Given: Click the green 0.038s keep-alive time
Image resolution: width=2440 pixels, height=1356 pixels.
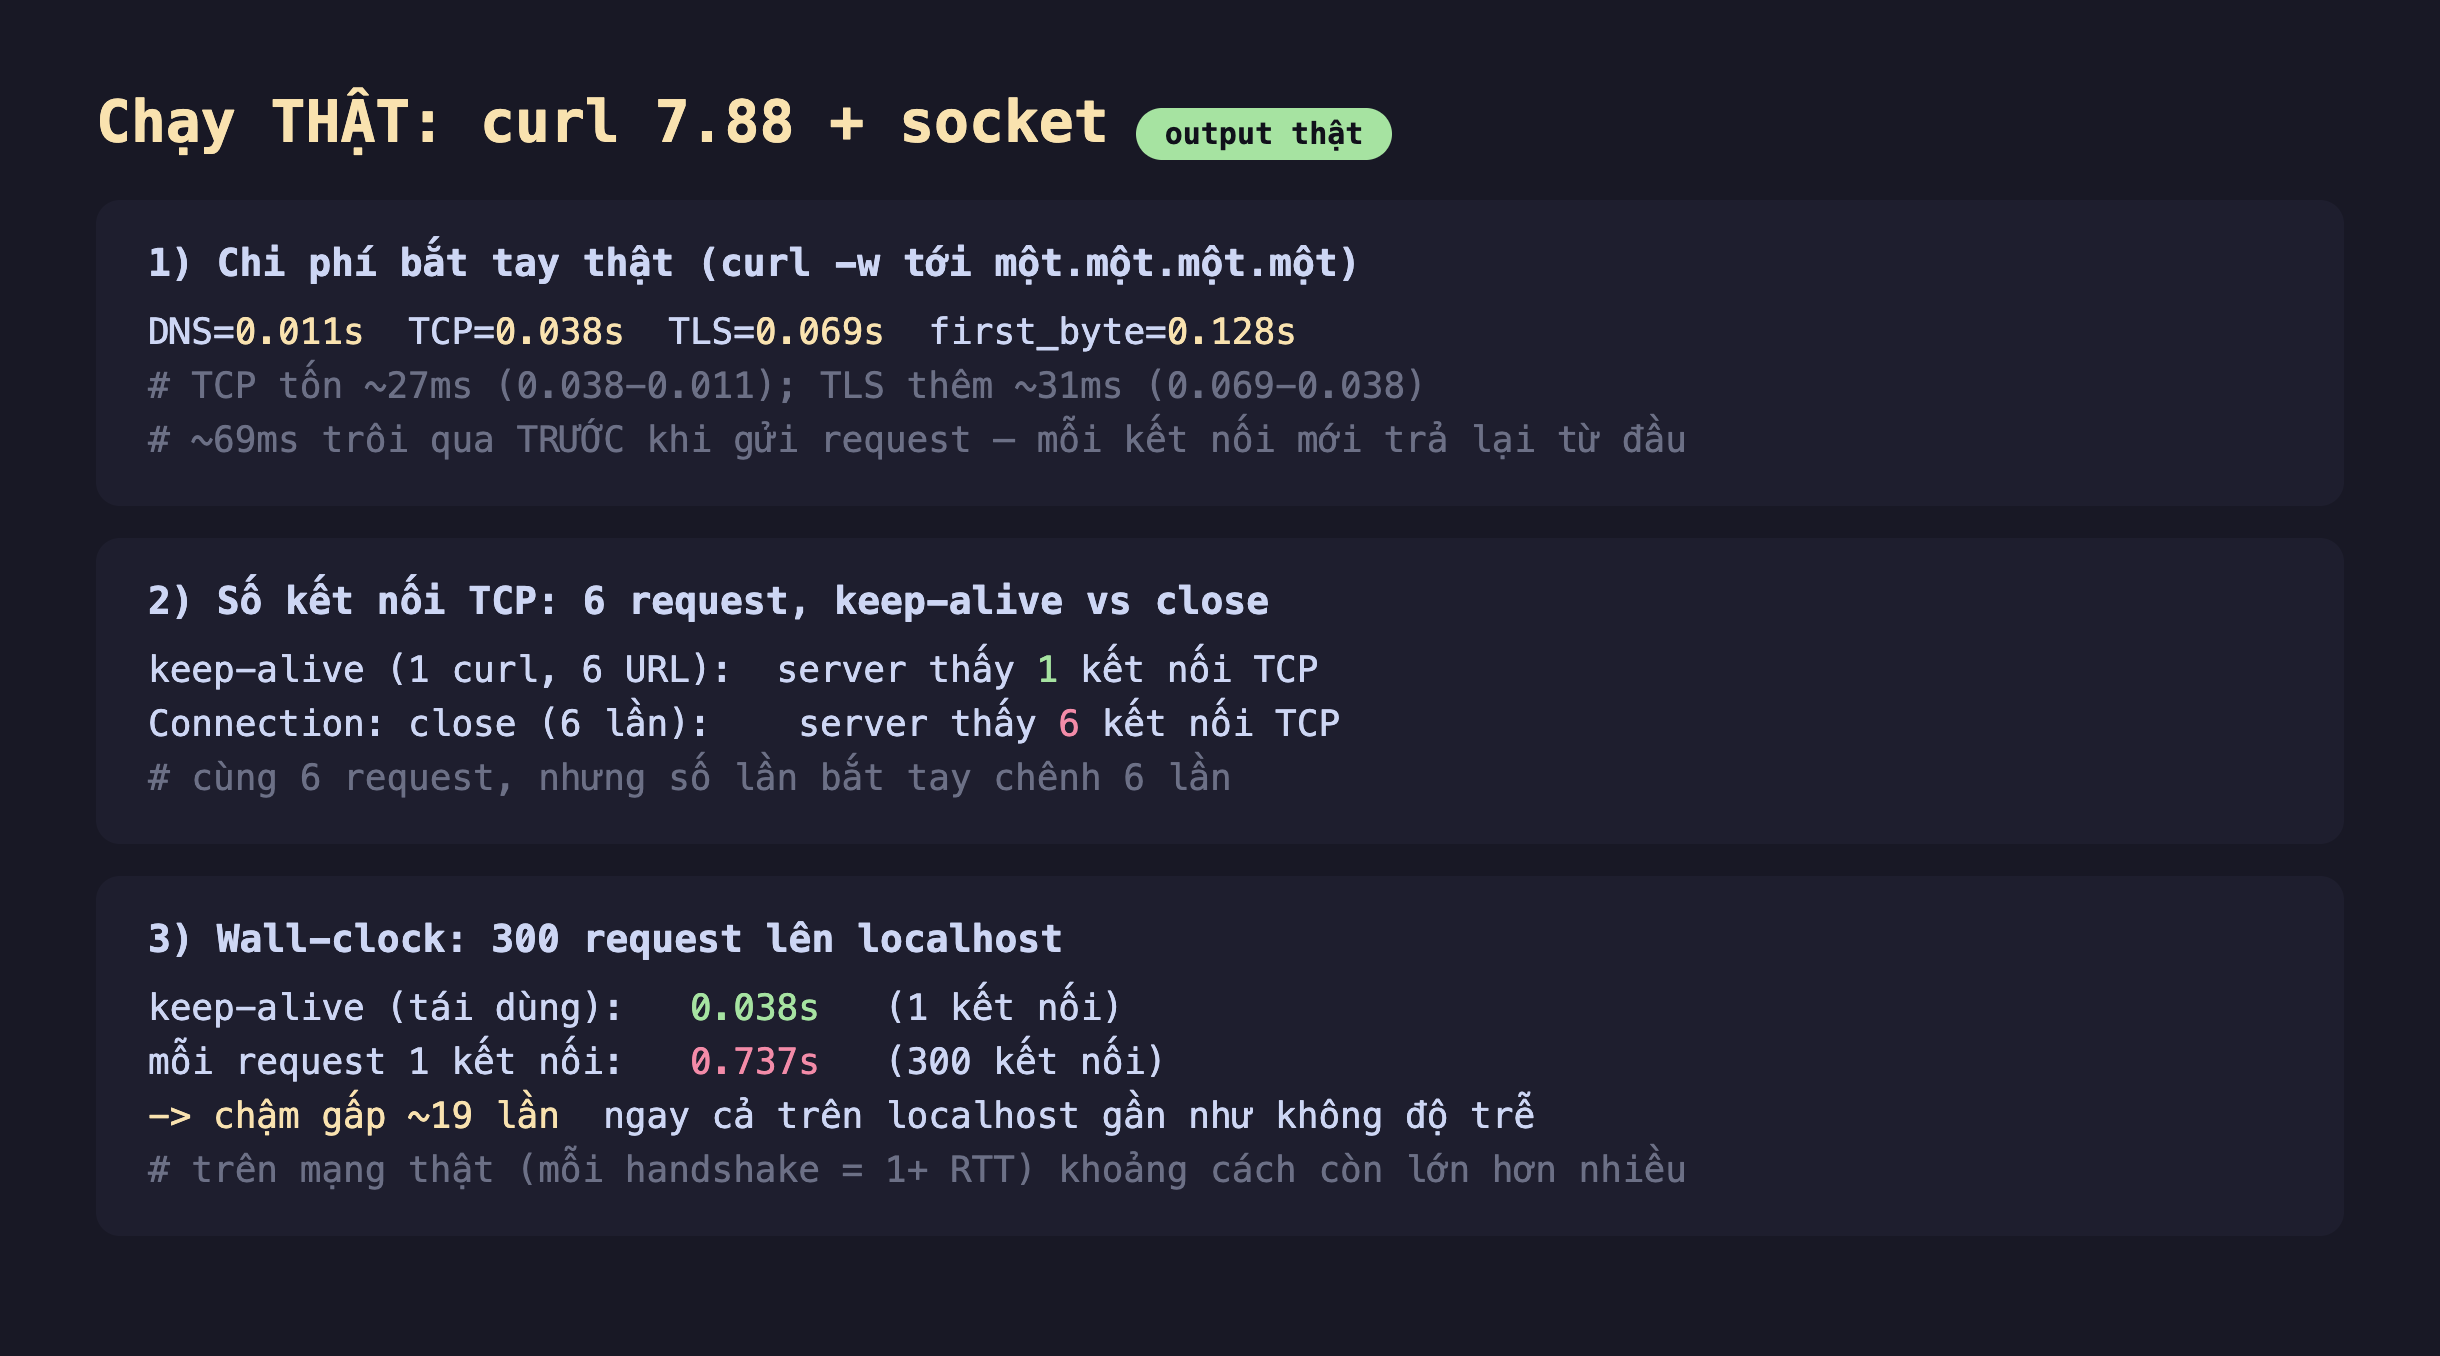Looking at the screenshot, I should (754, 1008).
